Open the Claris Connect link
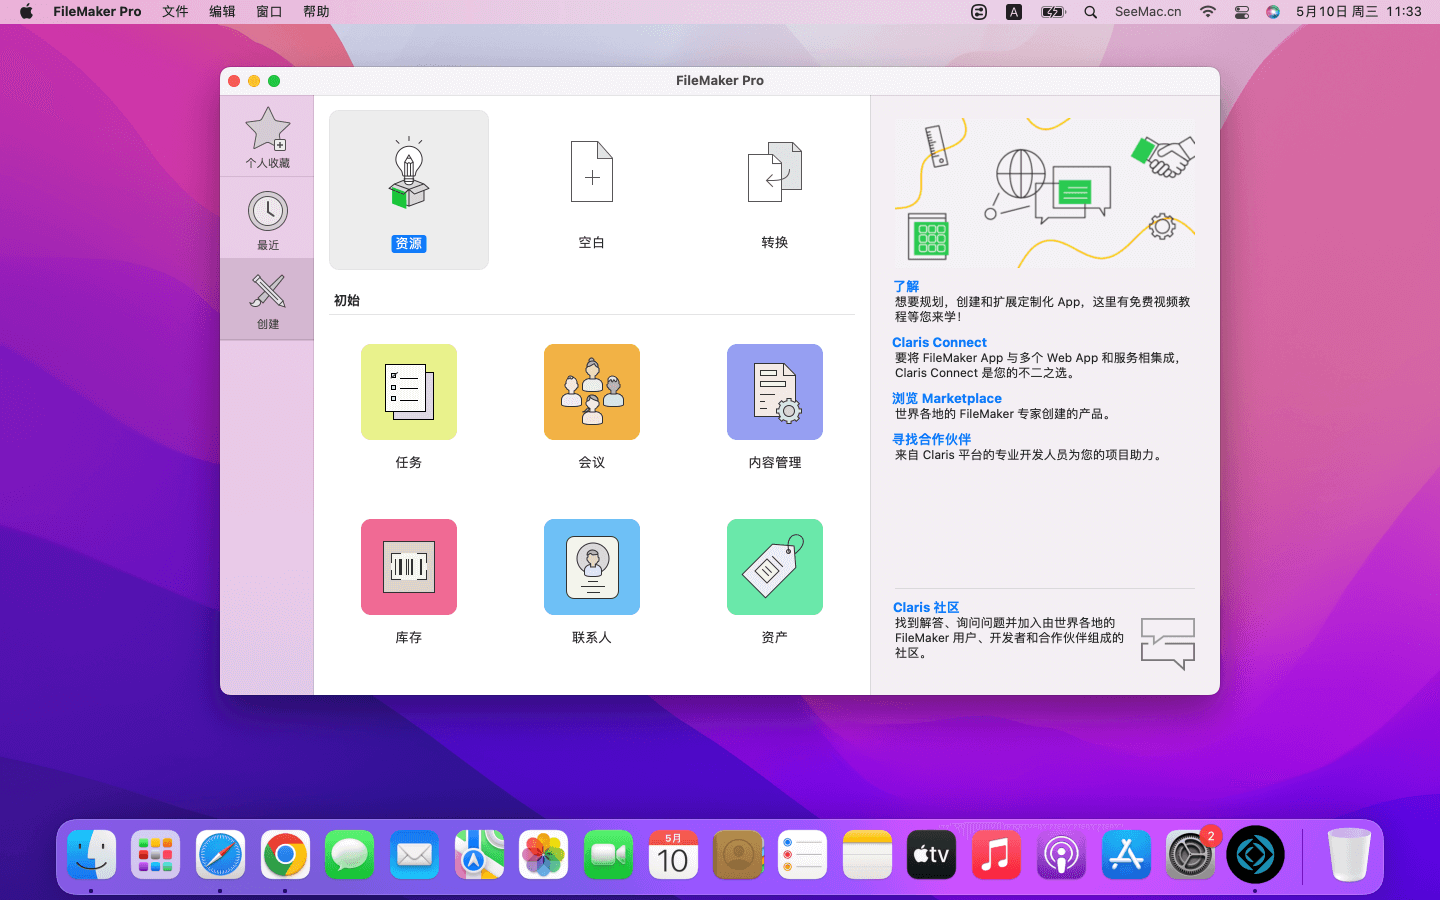 coord(939,342)
